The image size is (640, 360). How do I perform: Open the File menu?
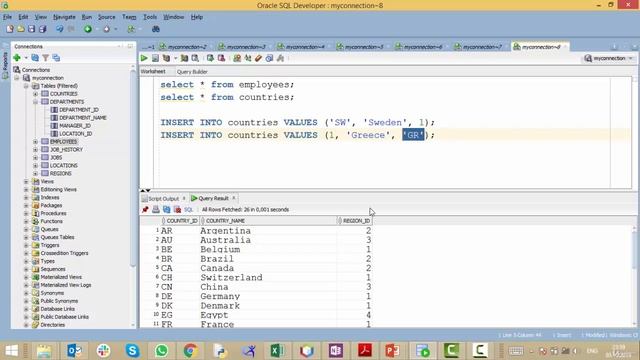click(7, 17)
